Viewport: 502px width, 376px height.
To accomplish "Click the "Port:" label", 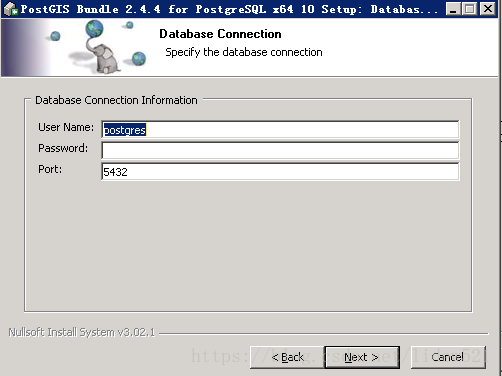I will click(x=50, y=169).
